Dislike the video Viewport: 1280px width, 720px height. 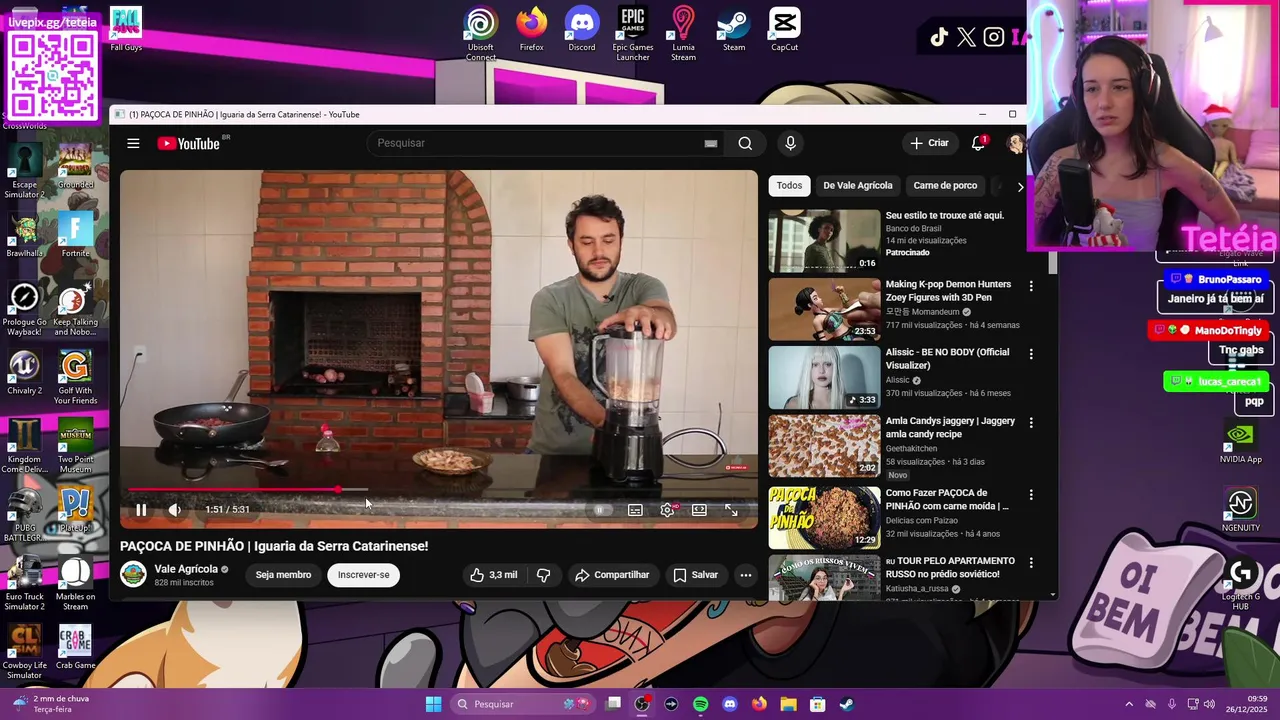coord(544,575)
